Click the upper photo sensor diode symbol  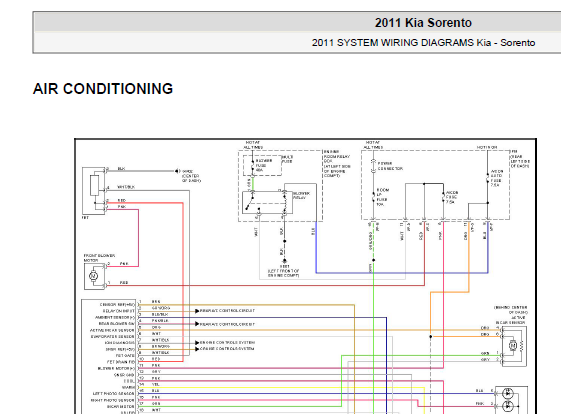coord(507,393)
